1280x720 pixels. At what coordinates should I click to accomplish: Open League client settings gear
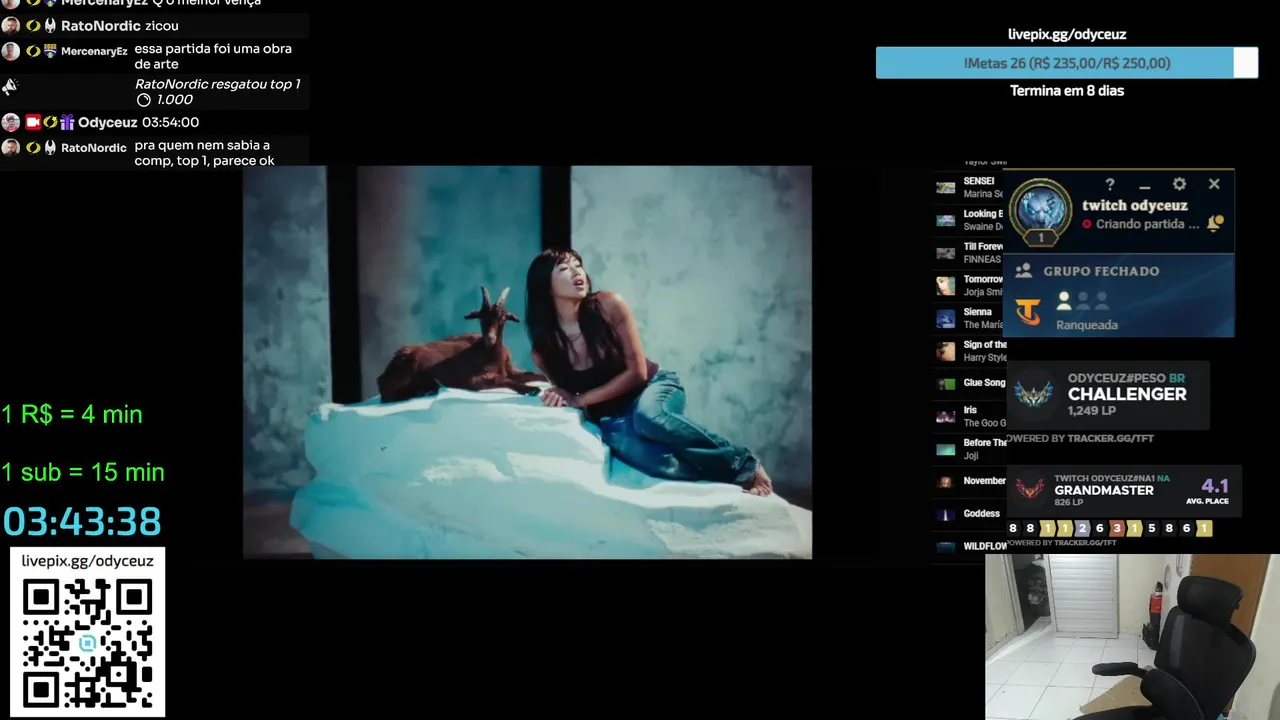click(1179, 185)
